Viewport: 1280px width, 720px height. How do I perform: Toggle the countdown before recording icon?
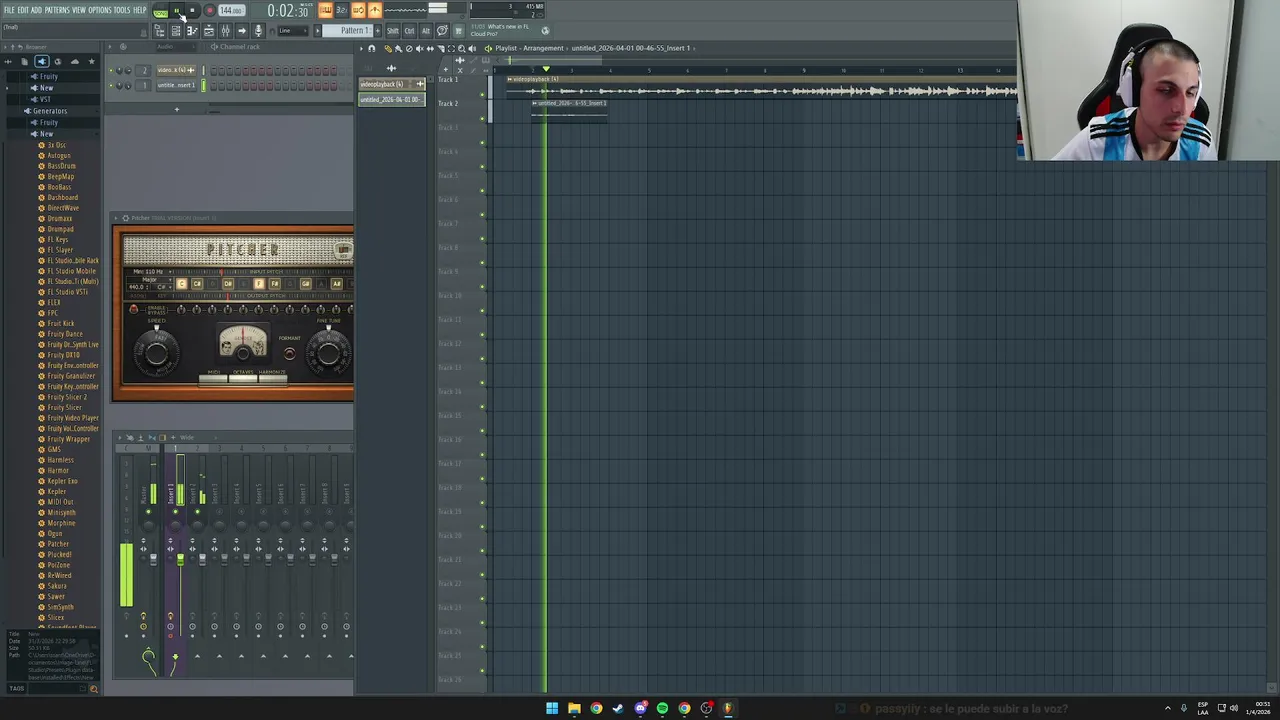(x=341, y=10)
